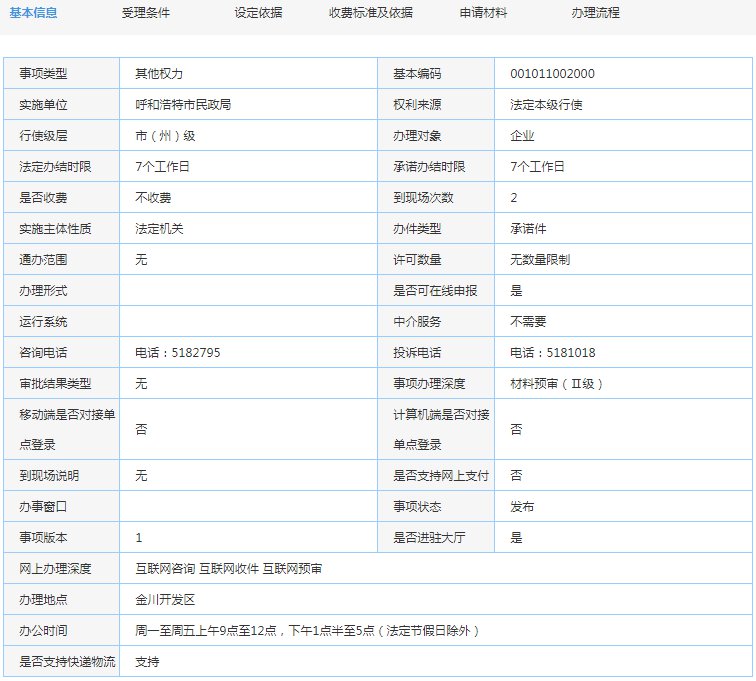
Task: Select the complaint phone 5181018 cell
Action: [552, 353]
